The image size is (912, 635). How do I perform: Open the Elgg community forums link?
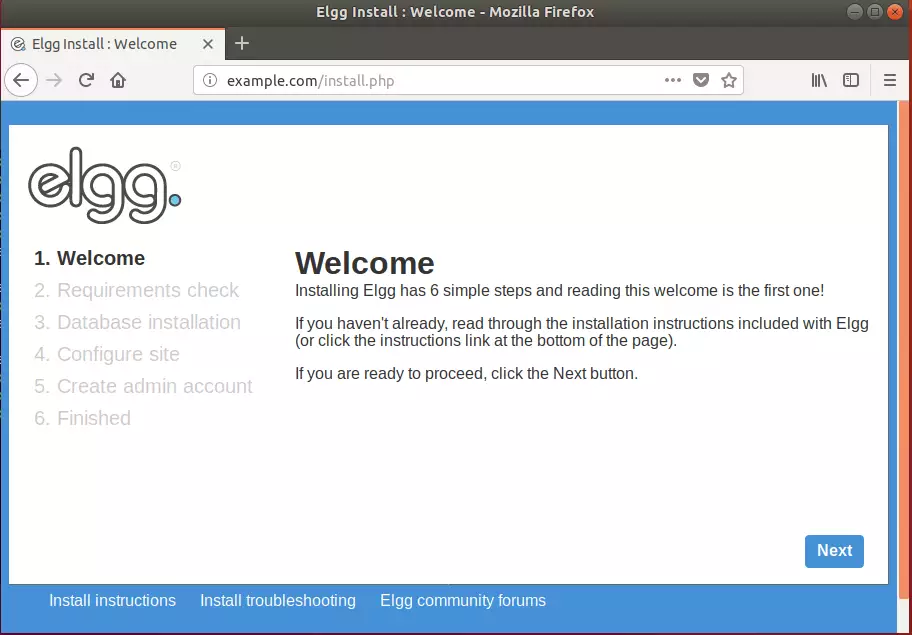[x=463, y=600]
